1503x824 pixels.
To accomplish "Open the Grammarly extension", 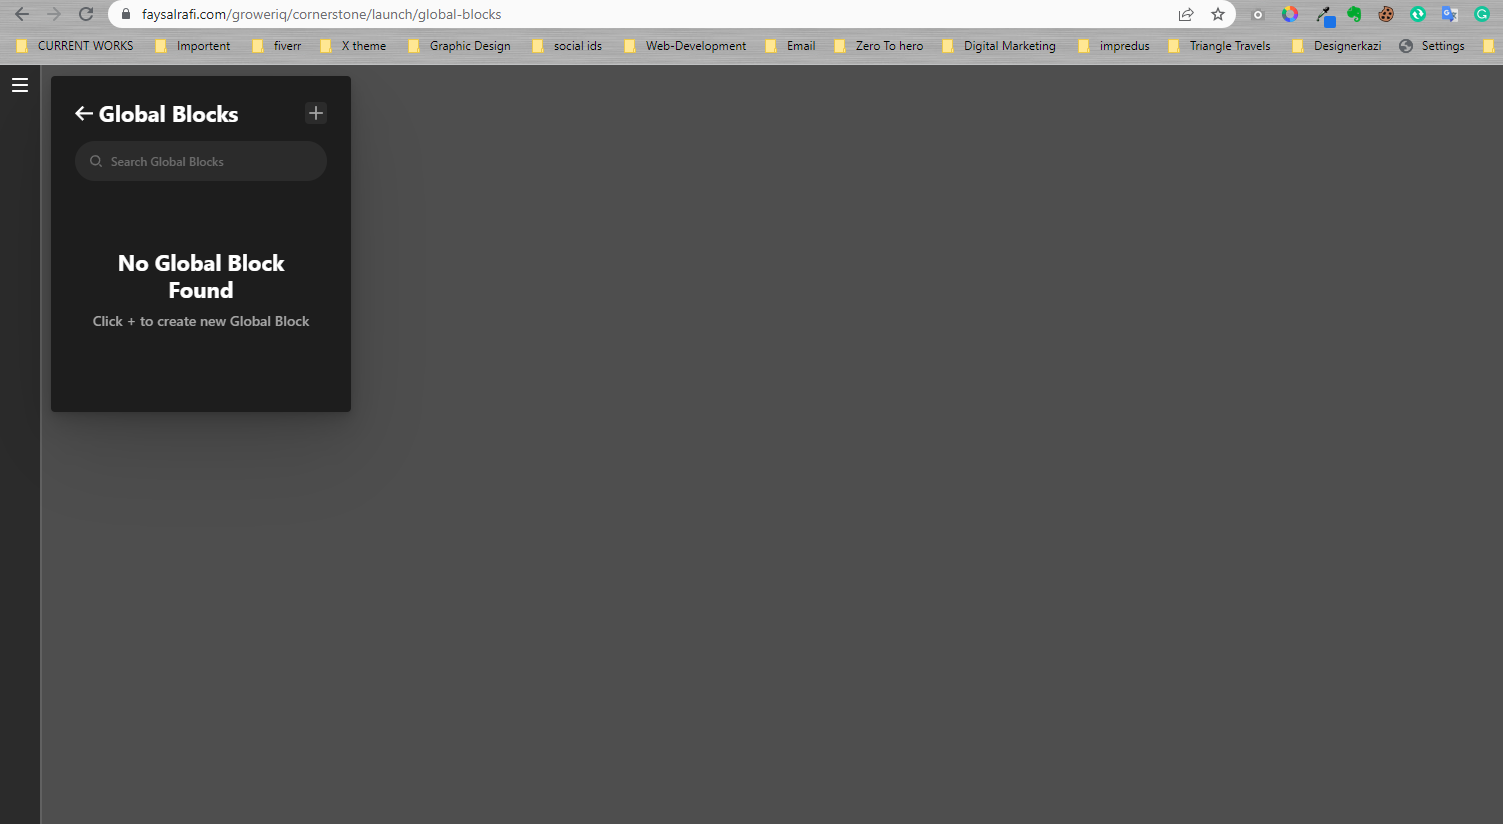I will pyautogui.click(x=1482, y=14).
